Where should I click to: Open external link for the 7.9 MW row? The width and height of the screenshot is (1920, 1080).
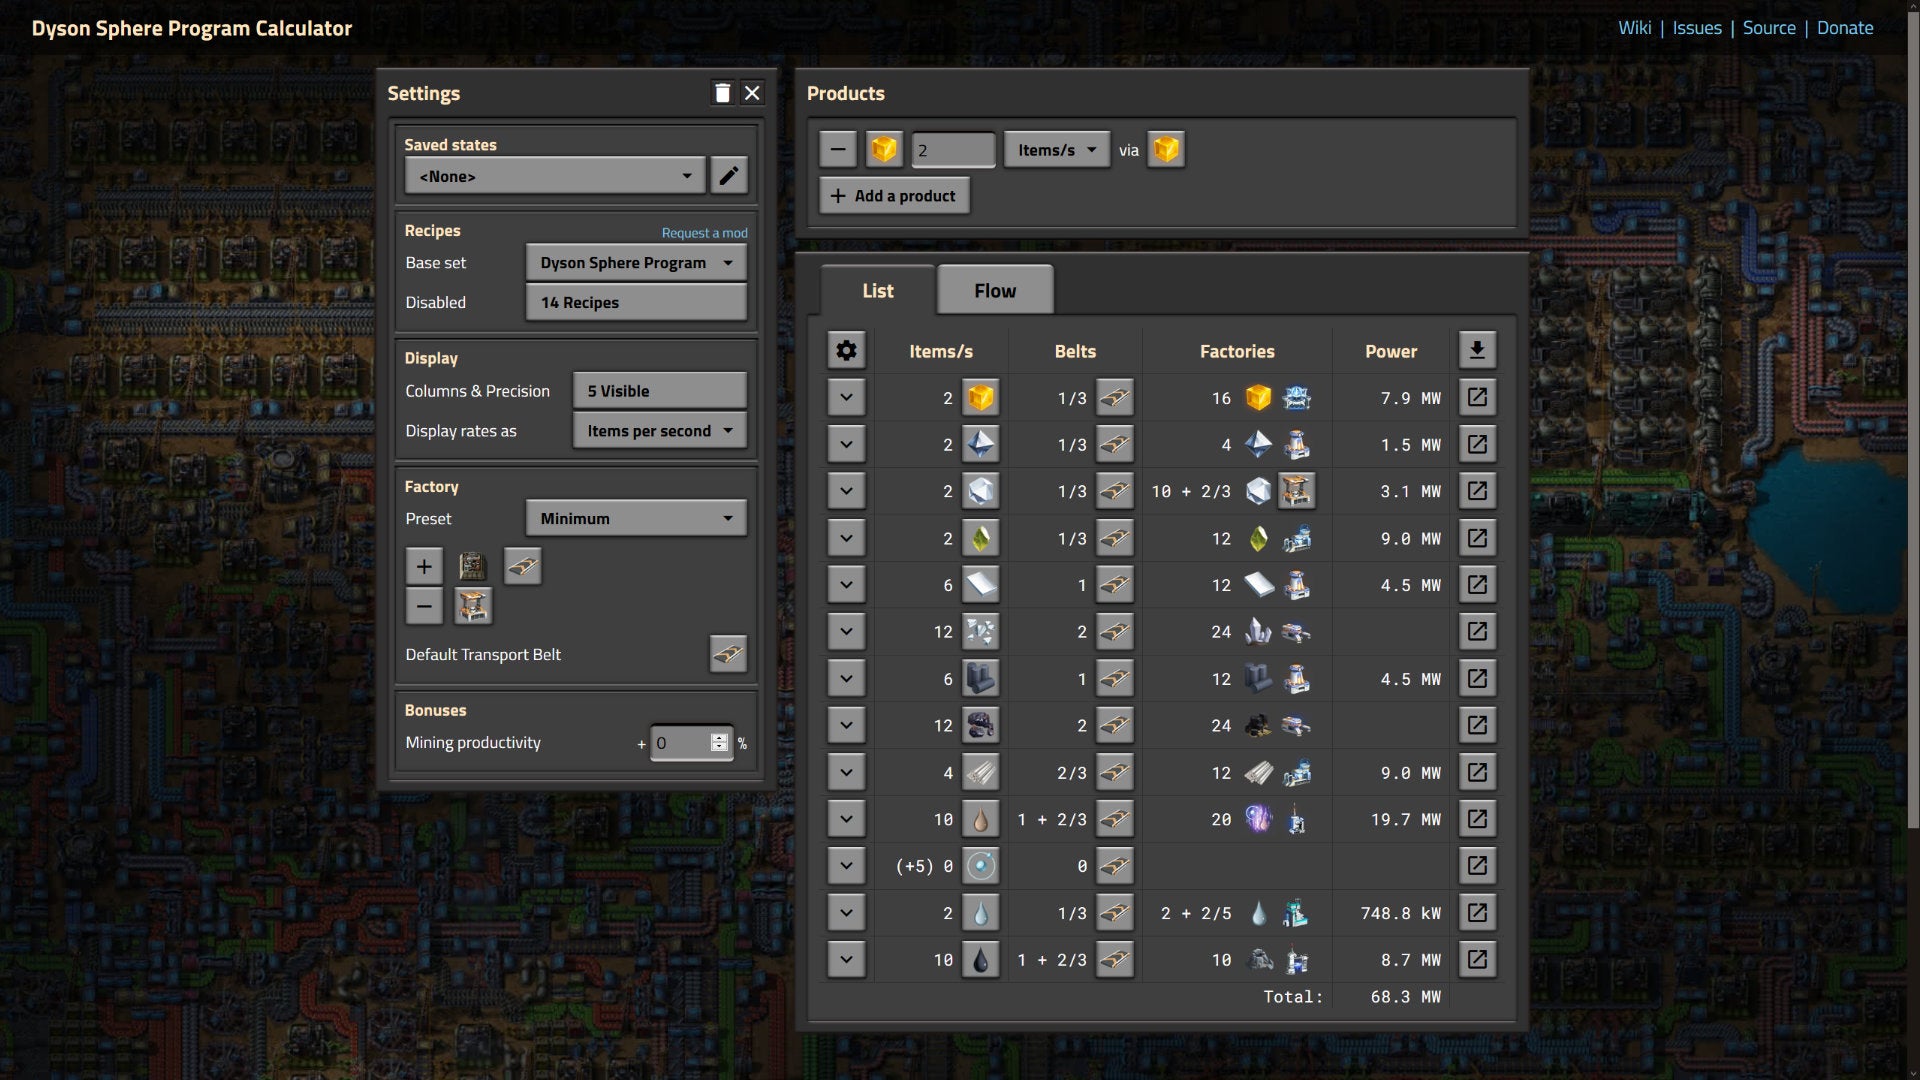[1477, 398]
